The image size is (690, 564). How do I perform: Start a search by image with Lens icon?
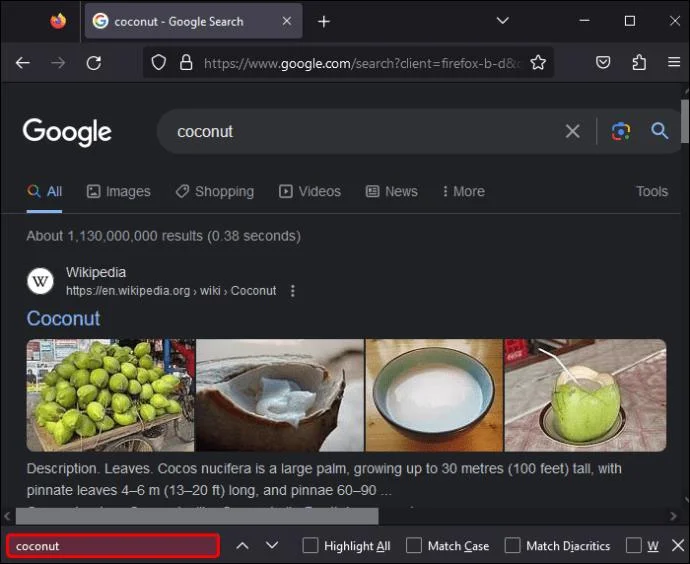click(621, 131)
